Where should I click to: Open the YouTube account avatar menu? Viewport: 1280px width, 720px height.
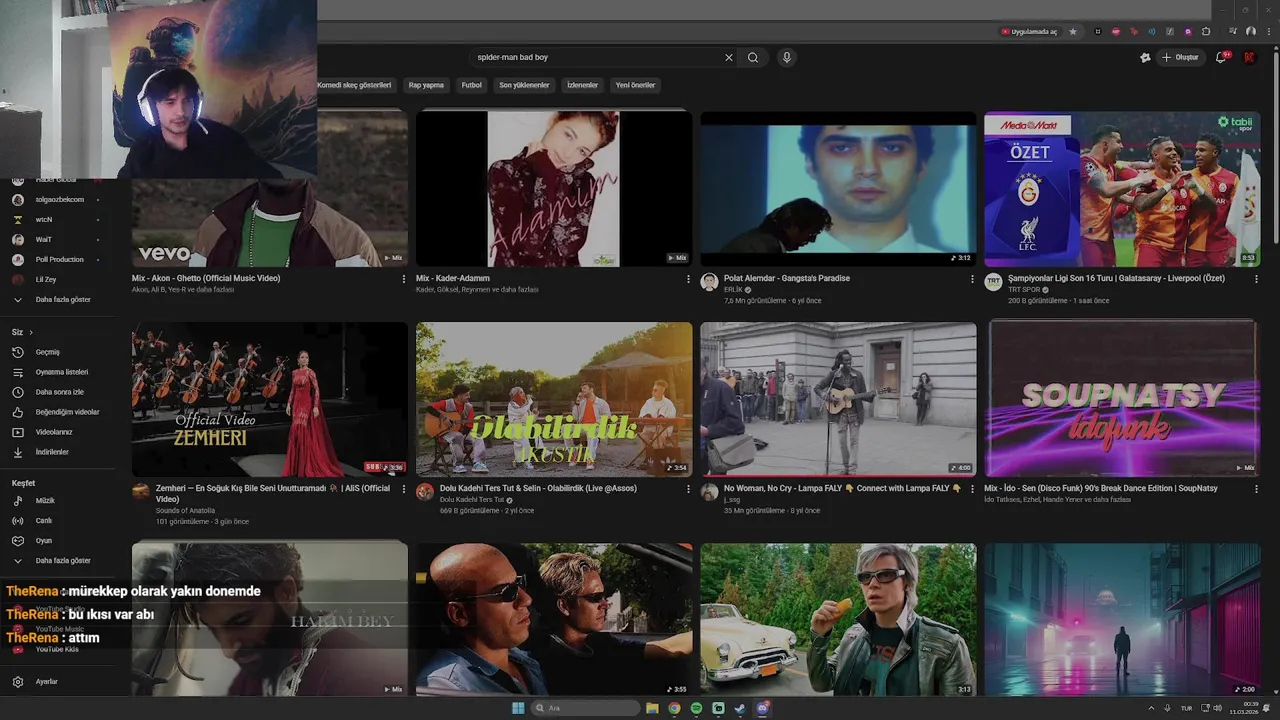click(x=1250, y=57)
